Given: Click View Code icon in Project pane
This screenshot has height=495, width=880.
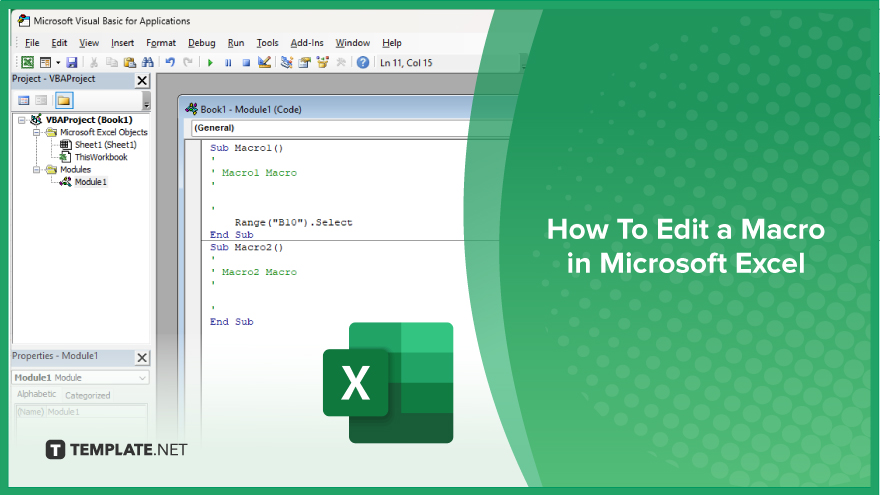Looking at the screenshot, I should click(x=24, y=100).
